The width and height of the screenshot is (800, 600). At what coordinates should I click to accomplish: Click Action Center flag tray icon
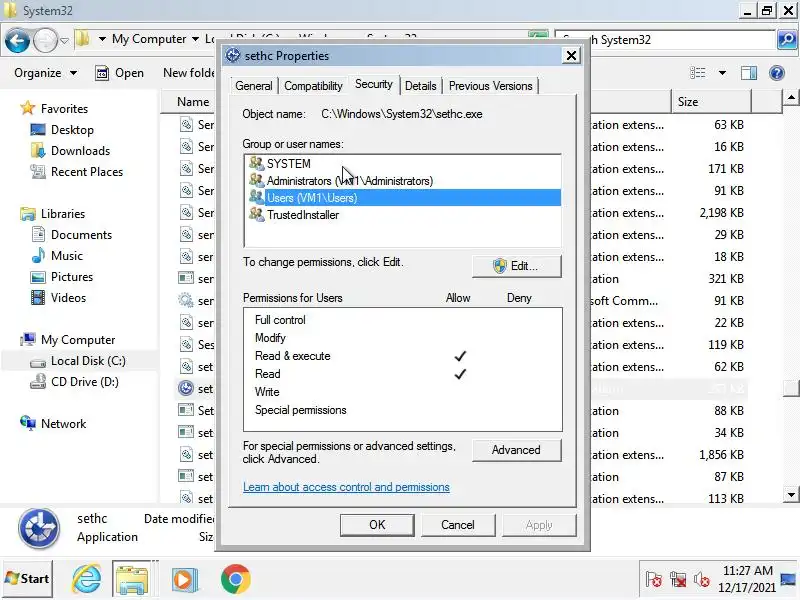654,579
